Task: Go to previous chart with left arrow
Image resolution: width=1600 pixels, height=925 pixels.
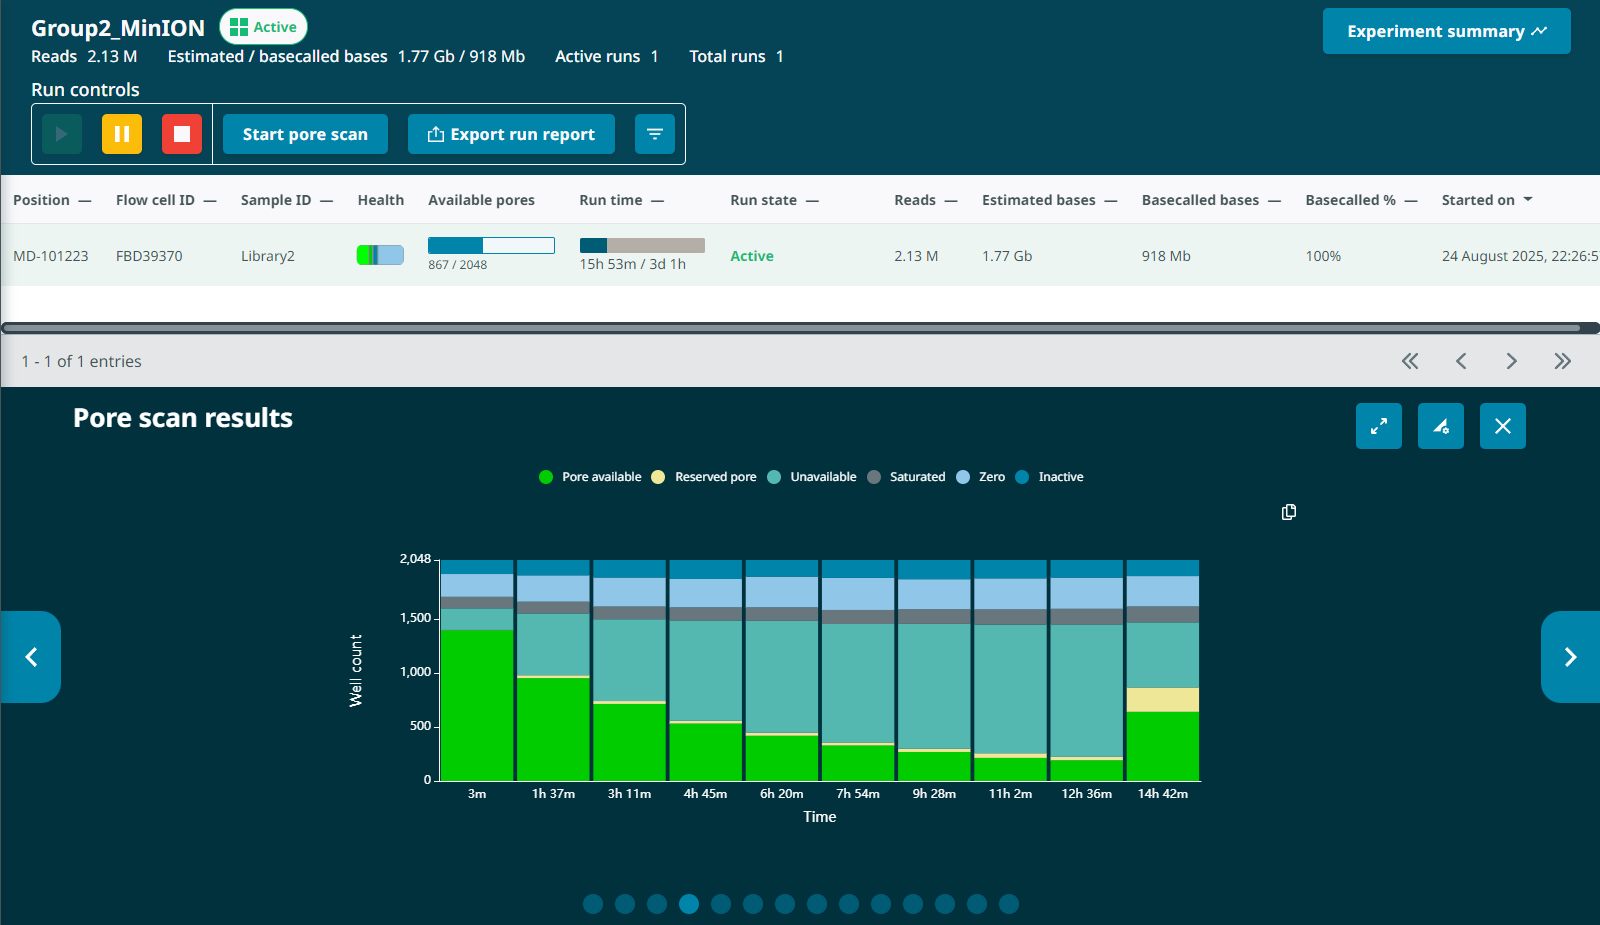Action: [31, 657]
